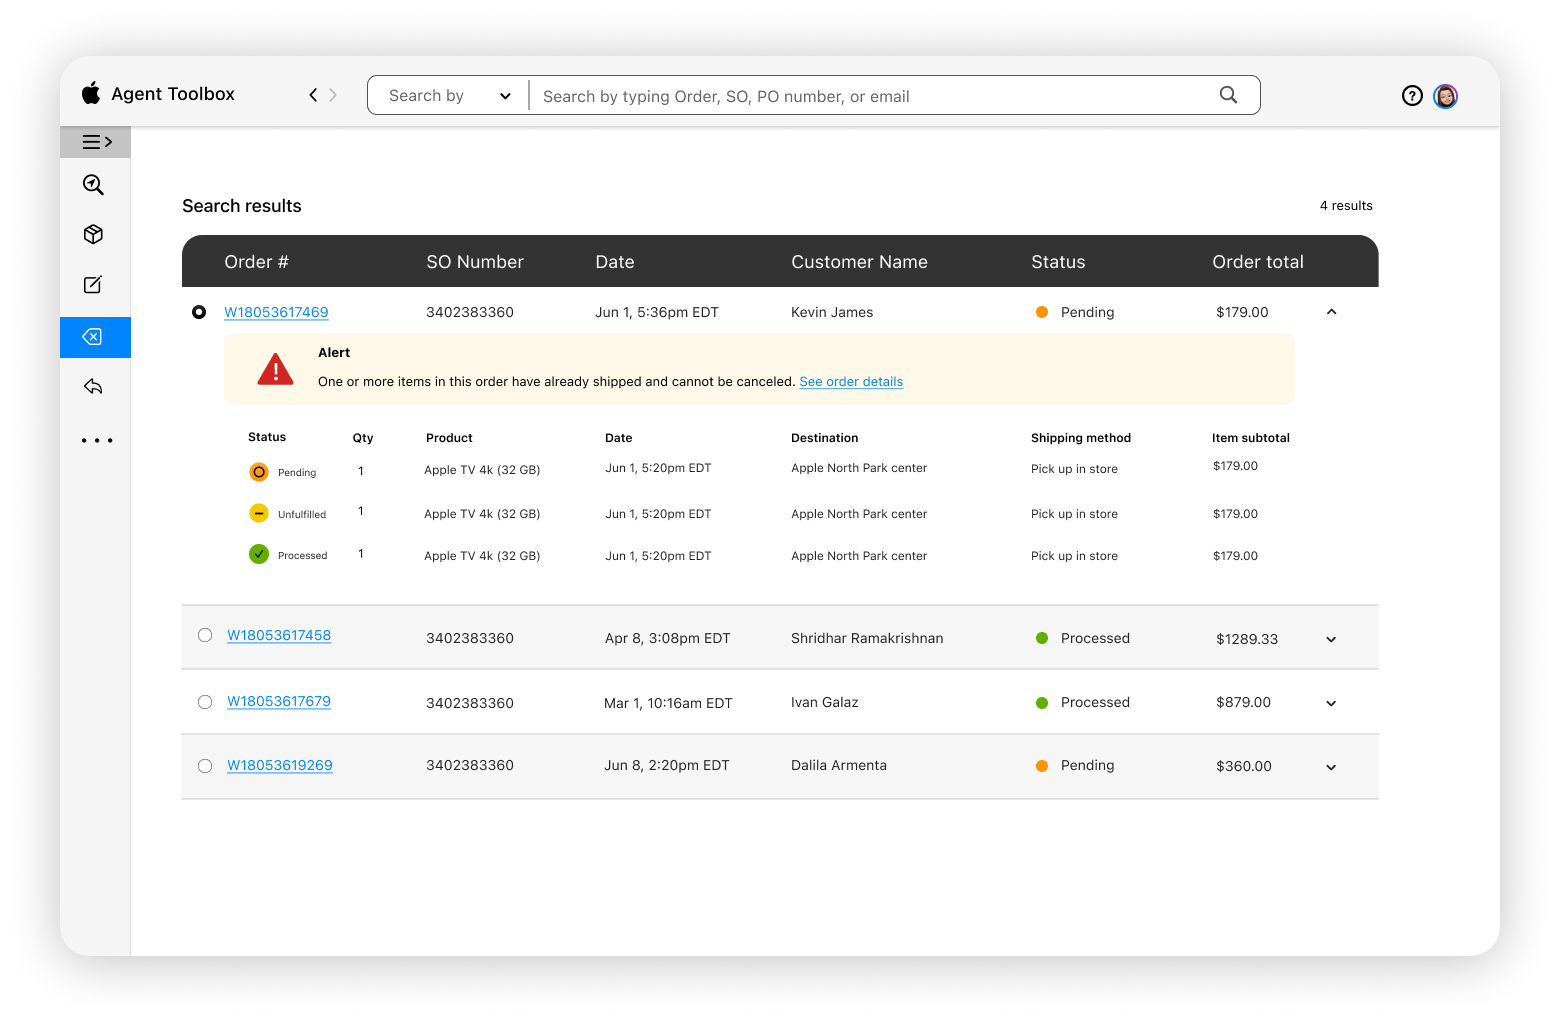Select the radio button for order W18053617458
The height and width of the screenshot is (1020, 1560).
(x=205, y=635)
